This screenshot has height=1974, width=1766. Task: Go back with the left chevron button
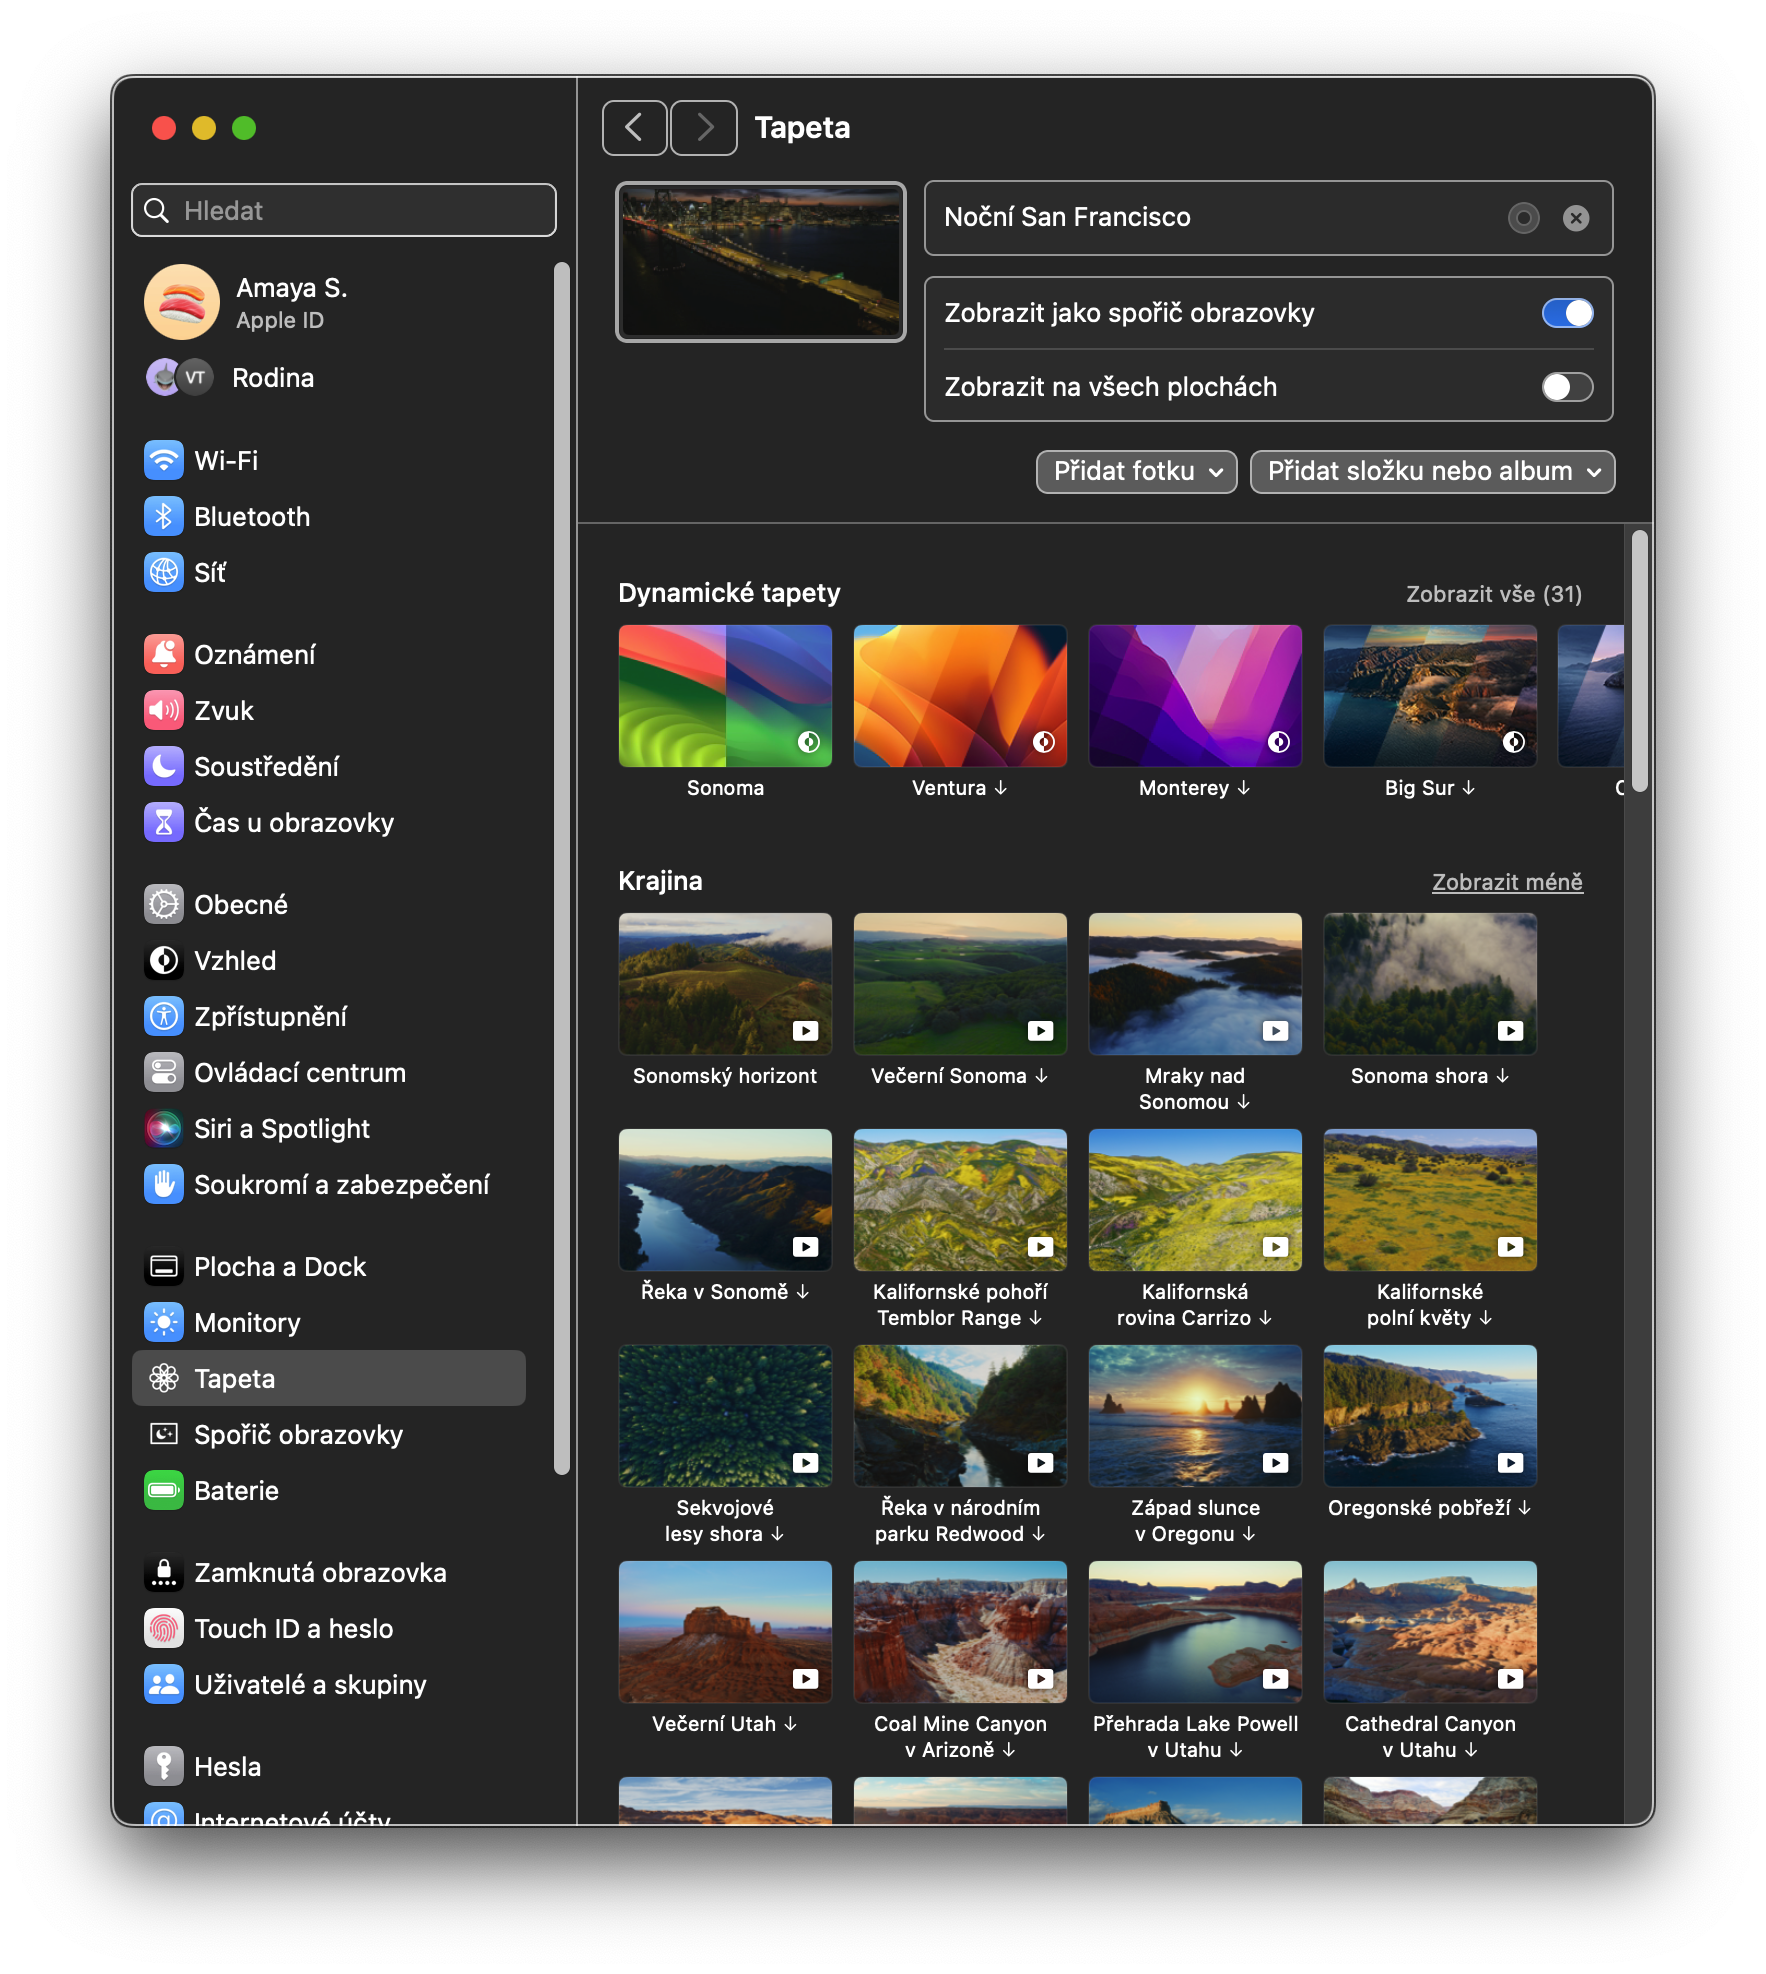(x=634, y=128)
